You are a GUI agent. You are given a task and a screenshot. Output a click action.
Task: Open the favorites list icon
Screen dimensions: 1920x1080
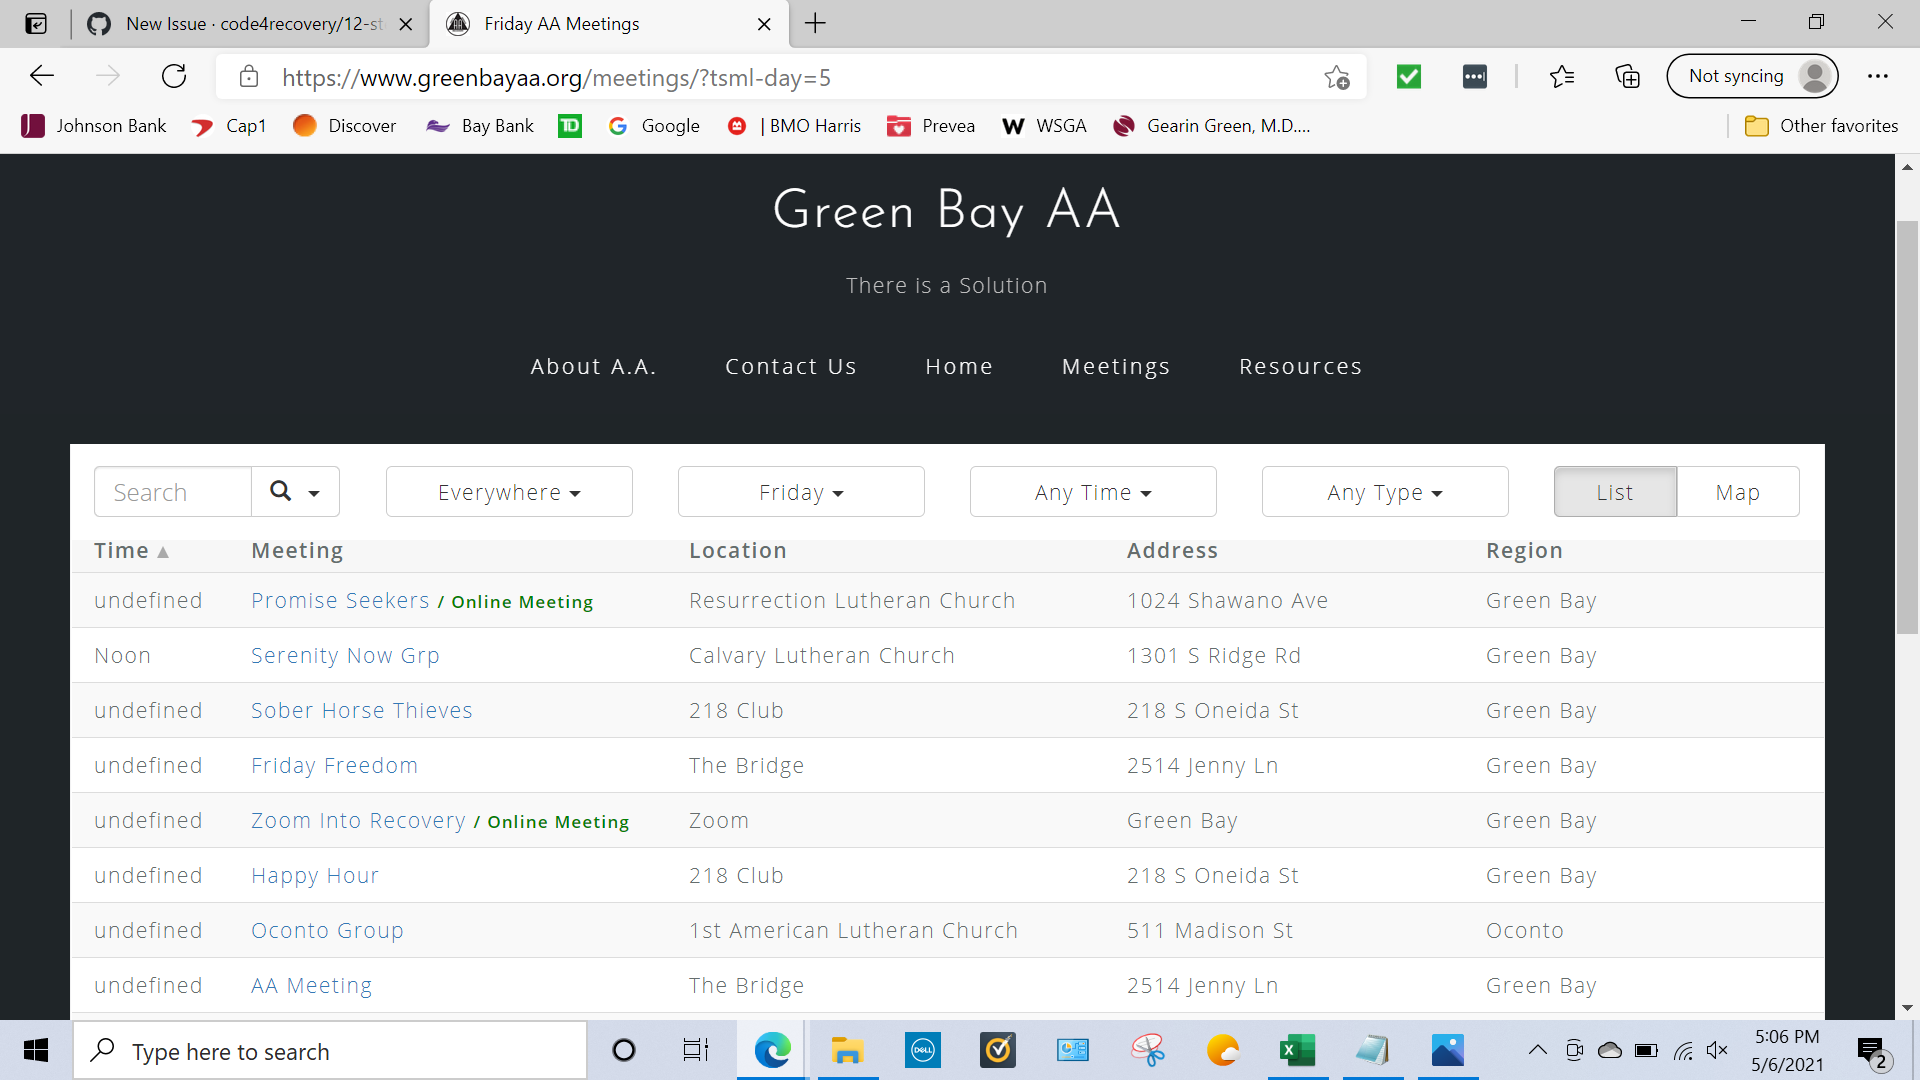[x=1561, y=76]
